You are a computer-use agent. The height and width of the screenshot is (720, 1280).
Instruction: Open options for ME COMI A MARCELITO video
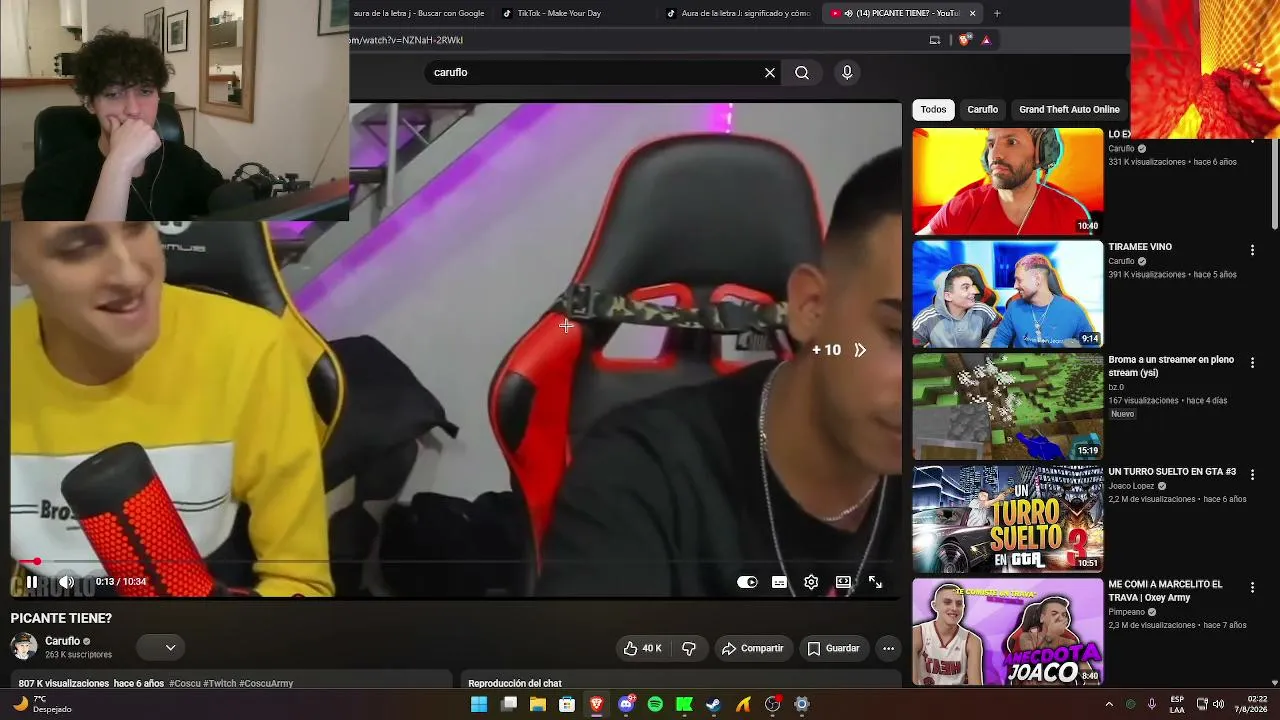[x=1252, y=587]
